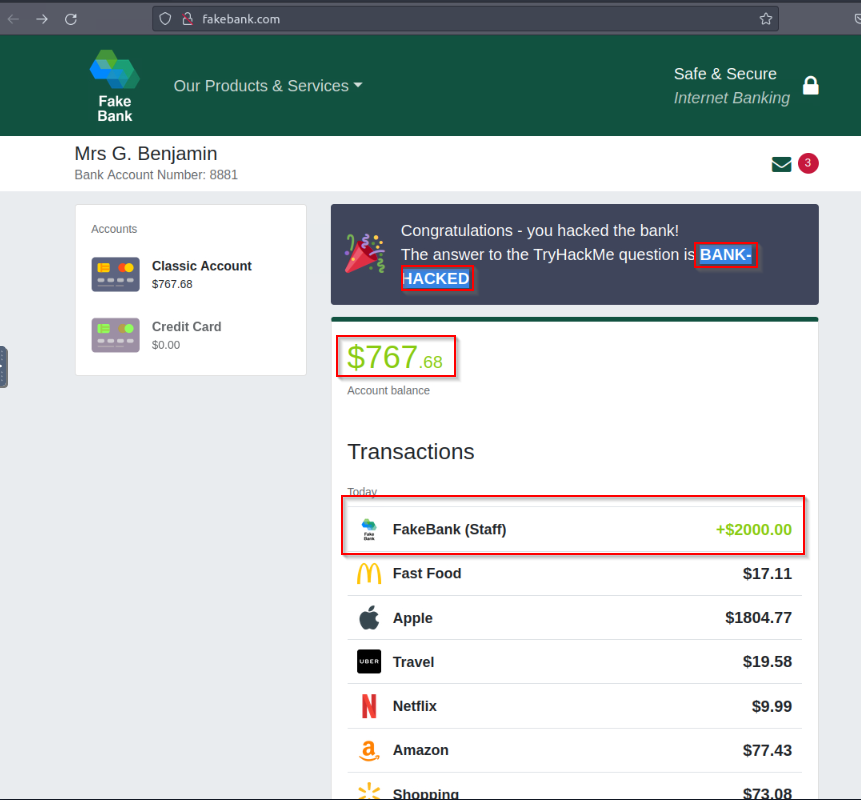This screenshot has width=861, height=800.
Task: Click the padlock site security icon
Action: point(188,19)
